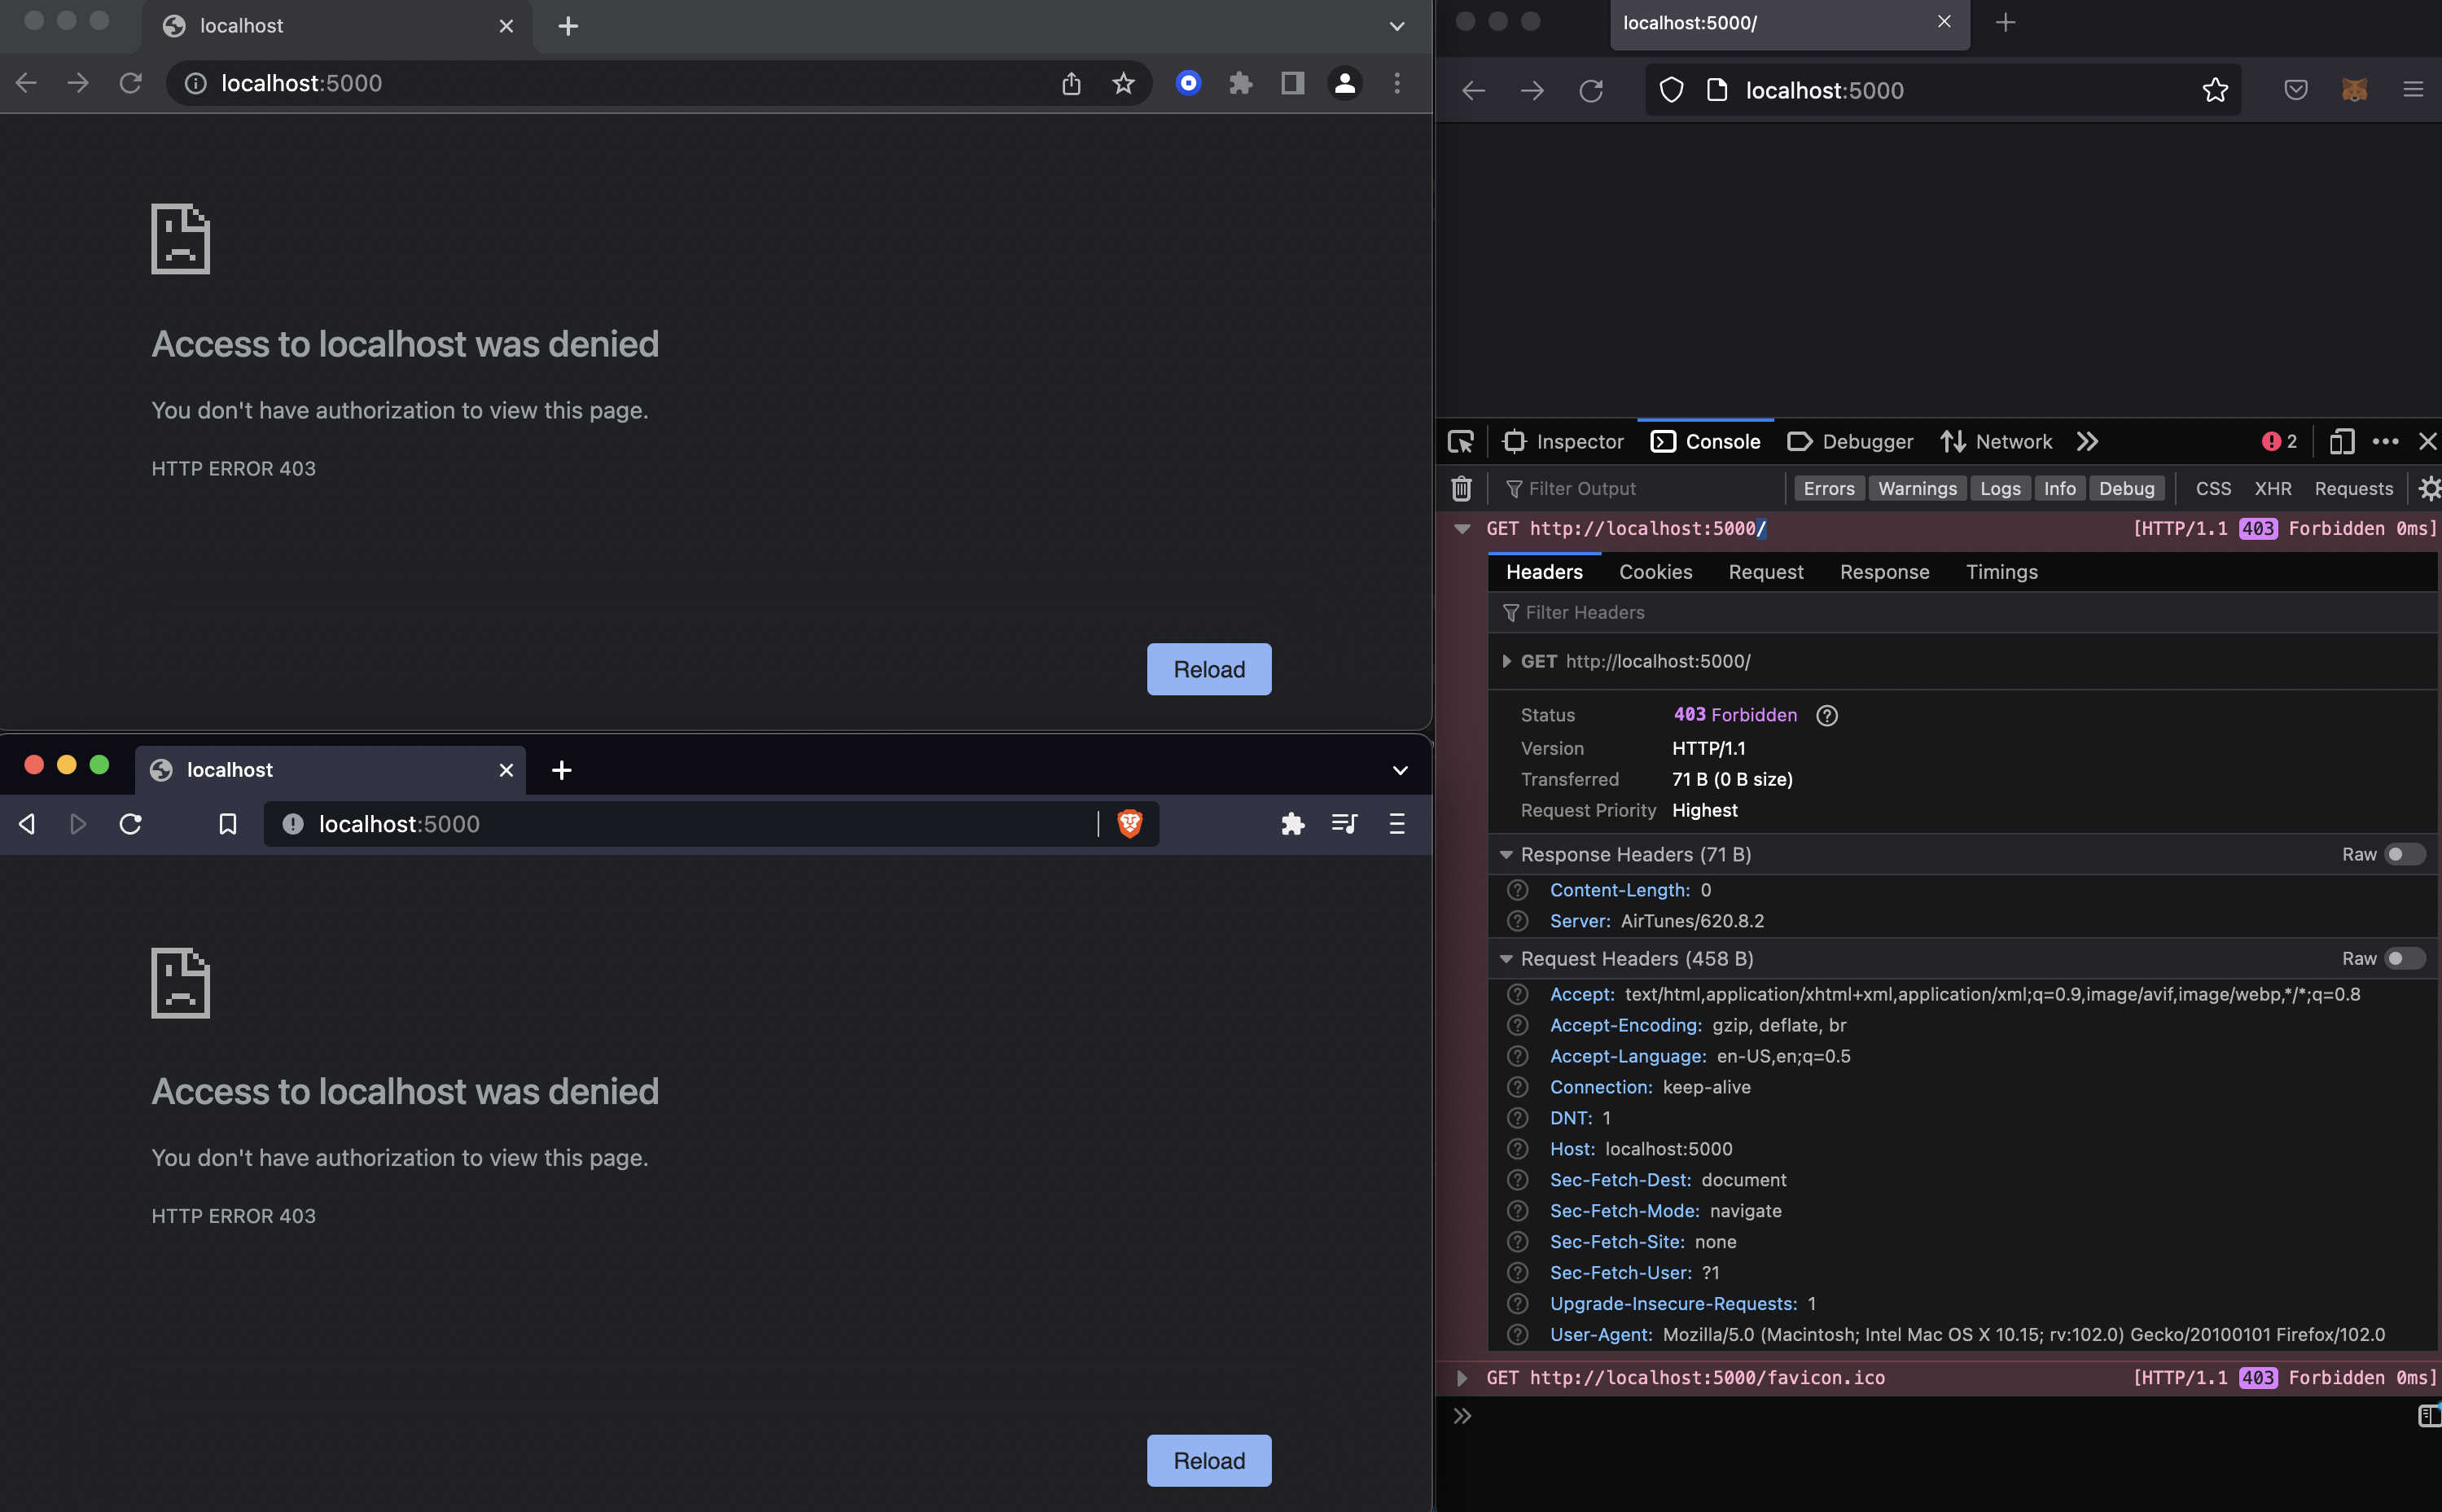This screenshot has height=1512, width=2442.
Task: Clear console output using the trash icon
Action: coord(1461,488)
